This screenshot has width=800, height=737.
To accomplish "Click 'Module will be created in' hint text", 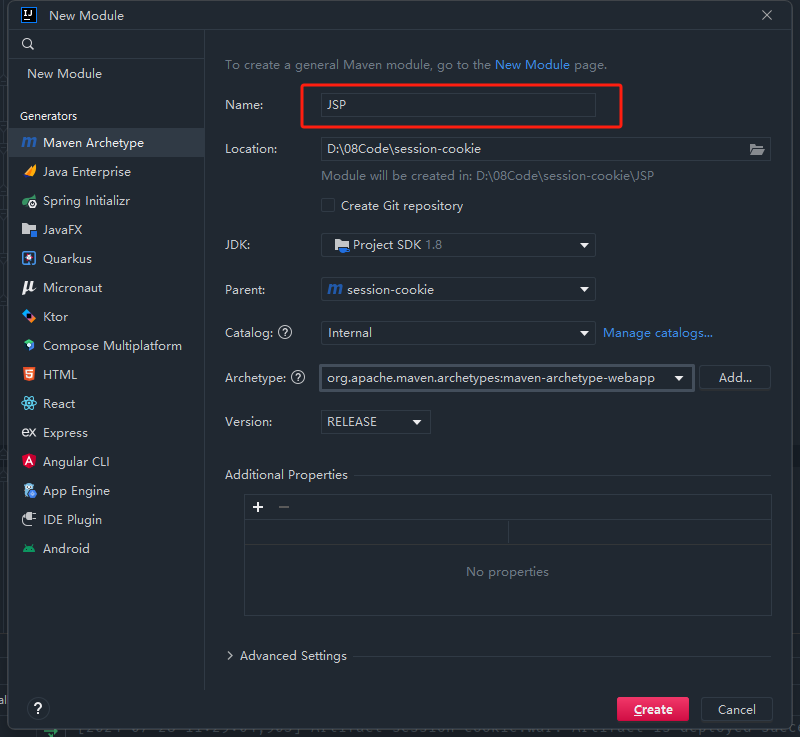I will coord(487,176).
